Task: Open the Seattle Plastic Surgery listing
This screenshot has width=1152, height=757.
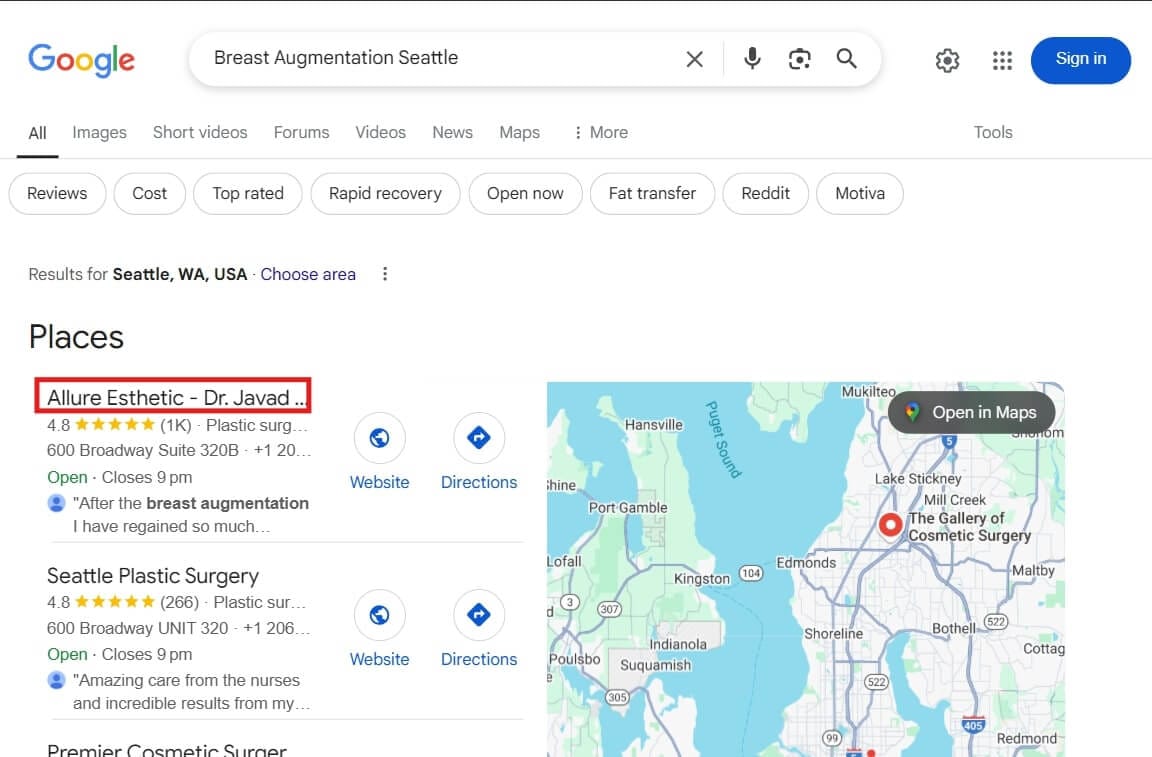Action: click(x=153, y=575)
